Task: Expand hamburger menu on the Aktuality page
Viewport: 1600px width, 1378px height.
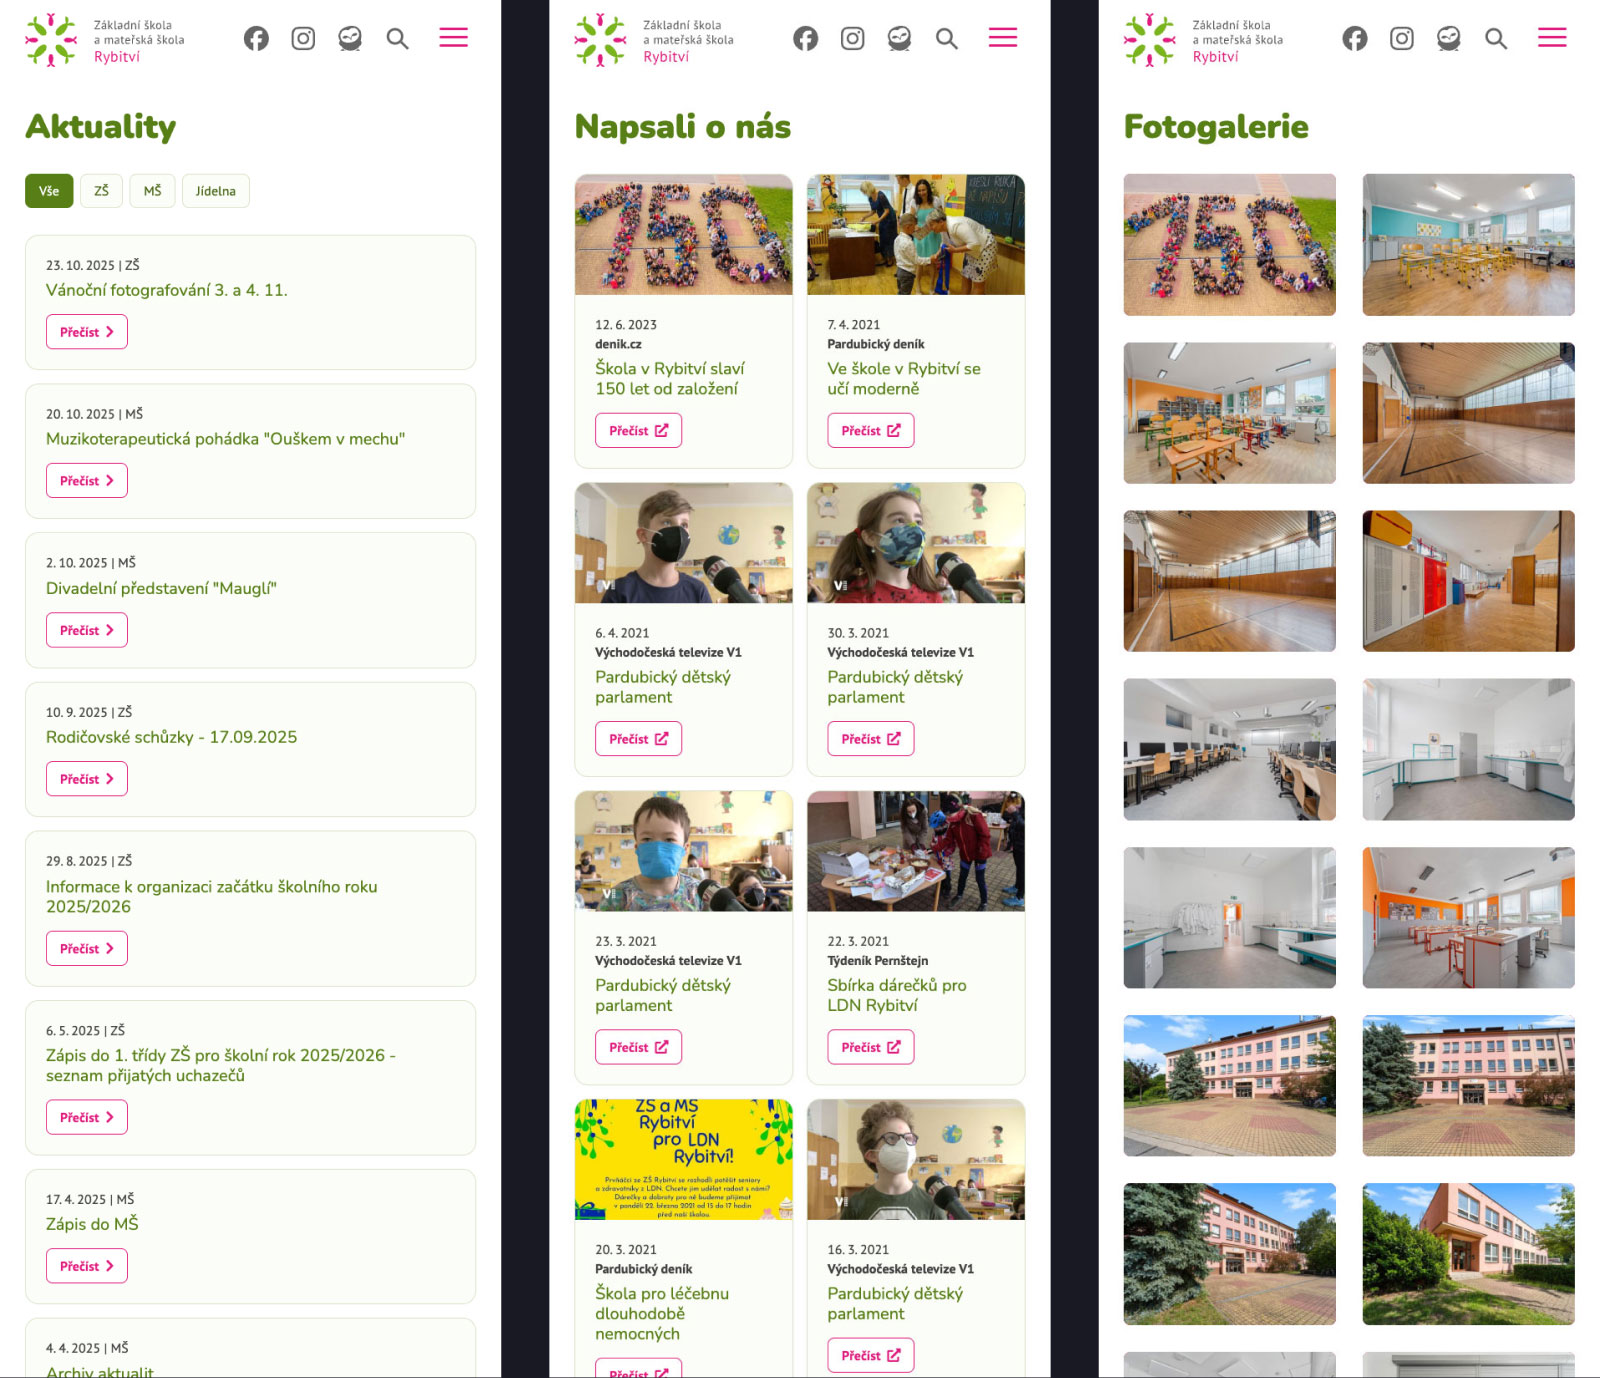Action: [x=453, y=38]
